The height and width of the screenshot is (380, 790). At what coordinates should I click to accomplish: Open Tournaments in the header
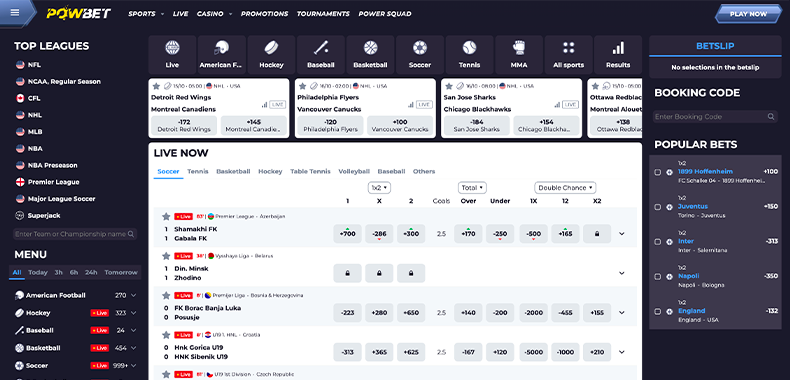coord(322,14)
